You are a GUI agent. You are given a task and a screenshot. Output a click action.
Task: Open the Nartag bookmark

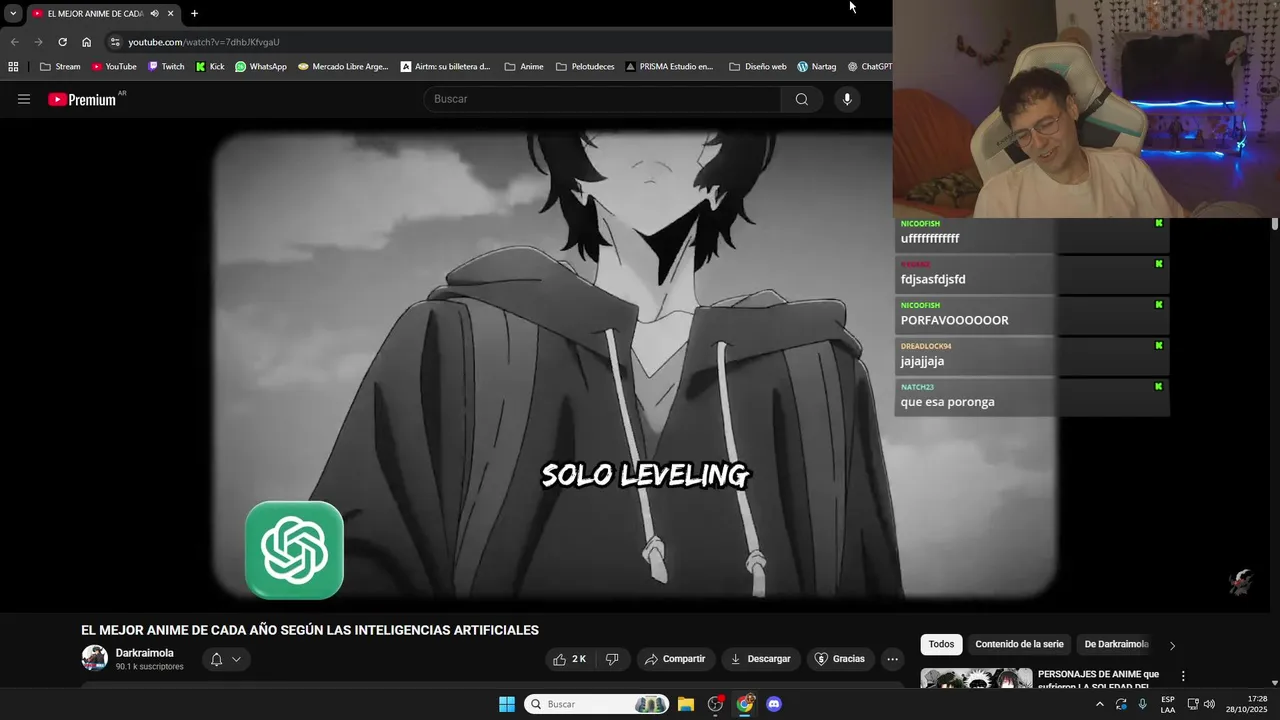point(817,67)
